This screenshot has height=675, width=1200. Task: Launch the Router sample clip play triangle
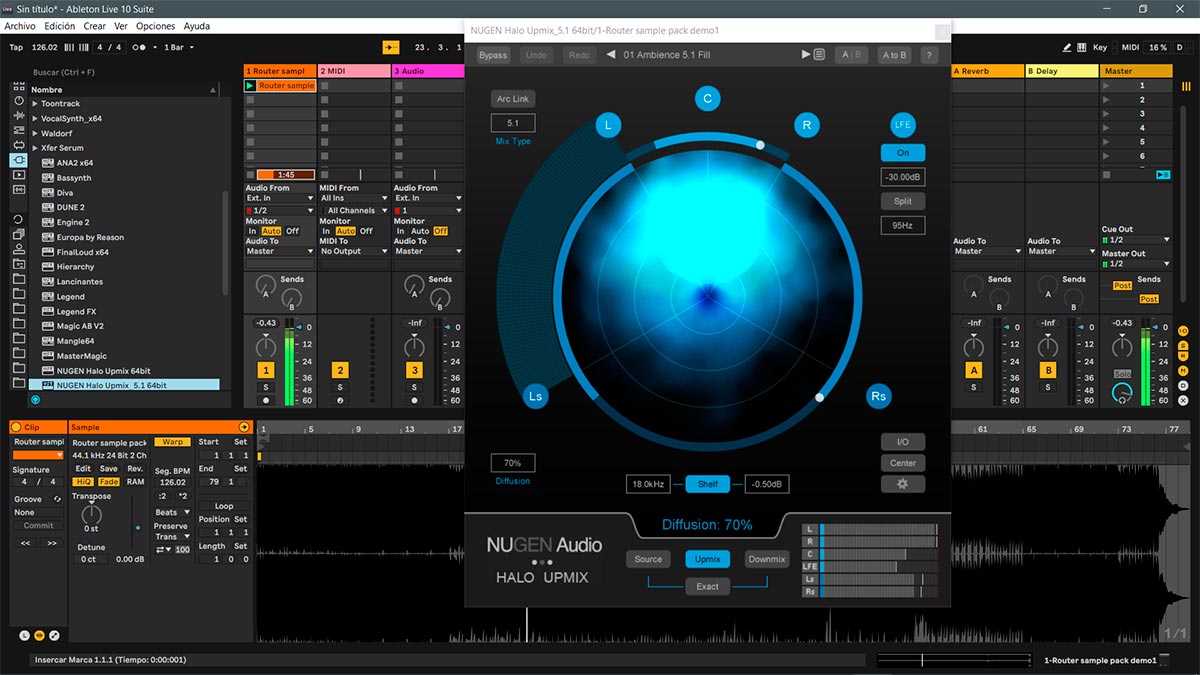coord(250,86)
